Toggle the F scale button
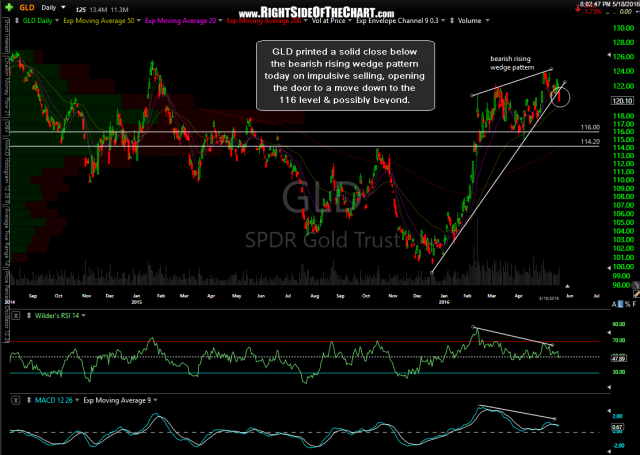This screenshot has width=640, height=455. [x=634, y=304]
